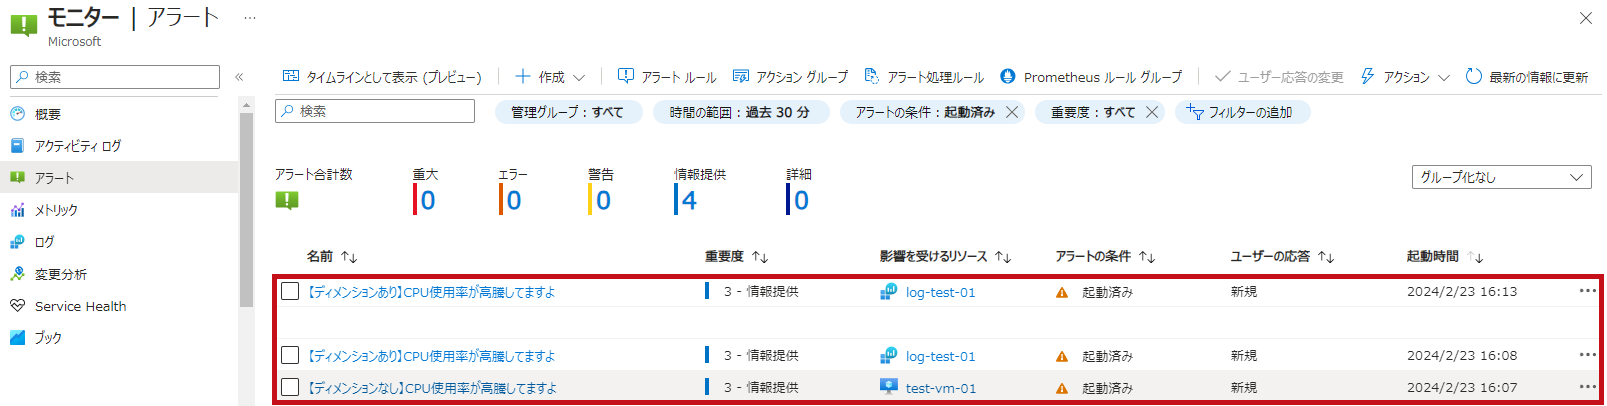This screenshot has height=406, width=1607.
Task: Open Service Health in the sidebar
Action: (80, 306)
